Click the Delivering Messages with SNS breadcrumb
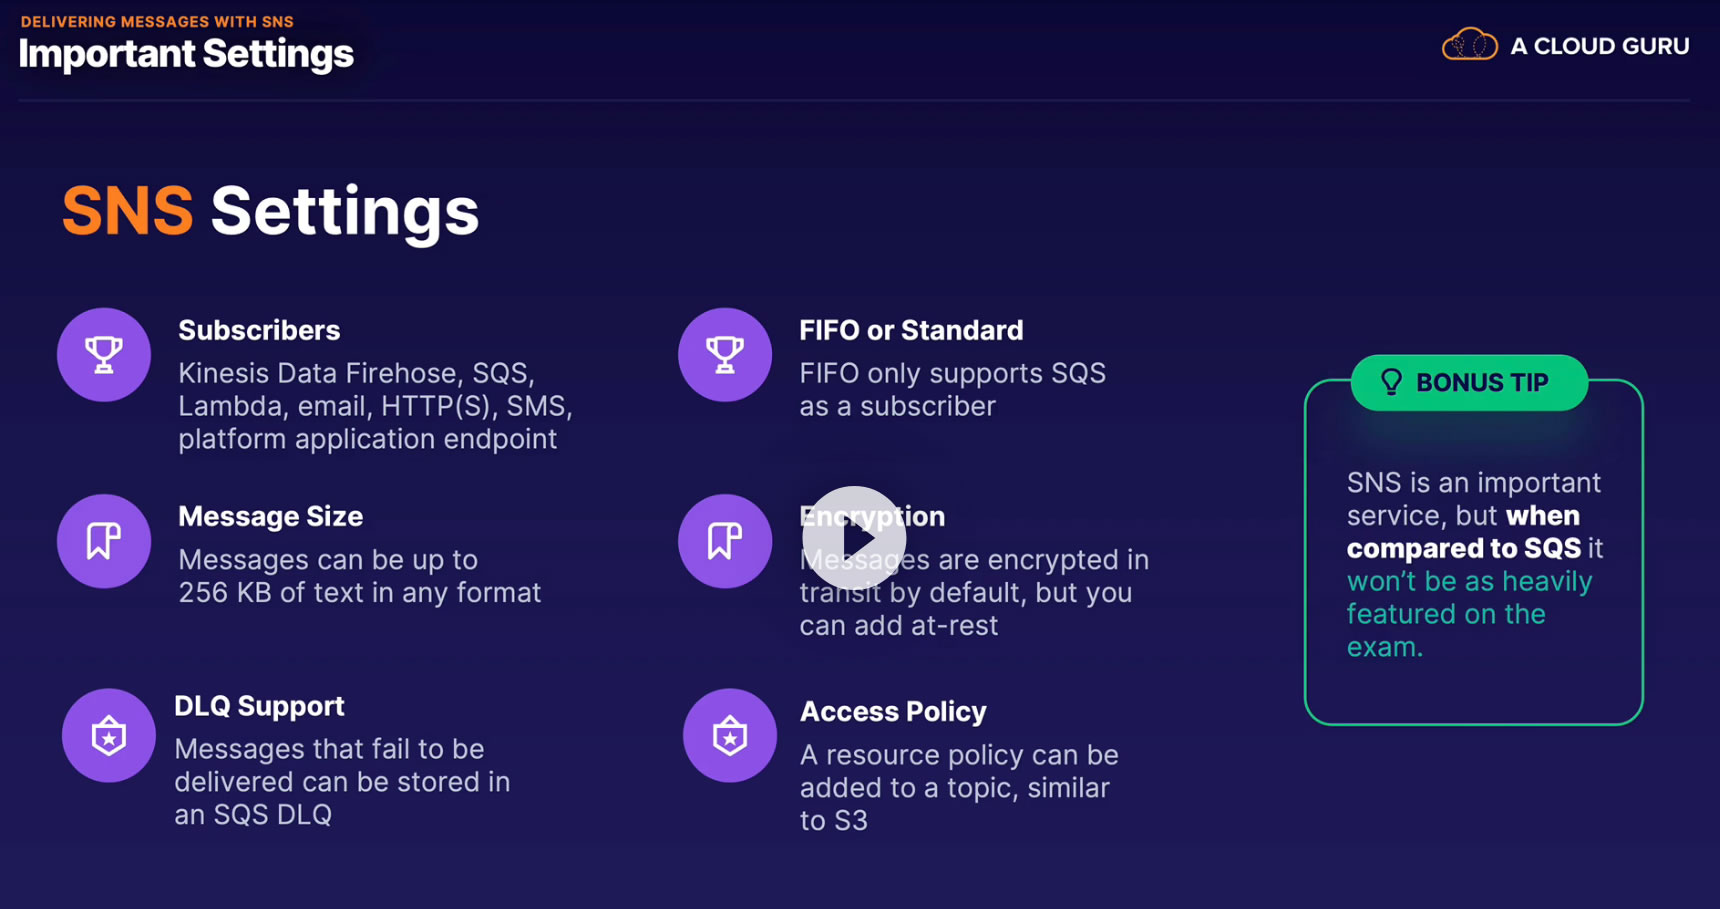This screenshot has height=909, width=1720. tap(157, 21)
